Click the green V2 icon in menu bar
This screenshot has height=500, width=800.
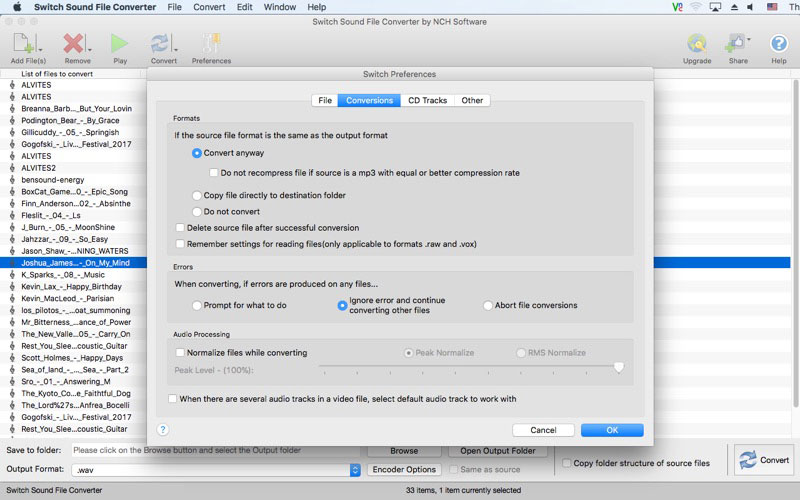(x=677, y=7)
